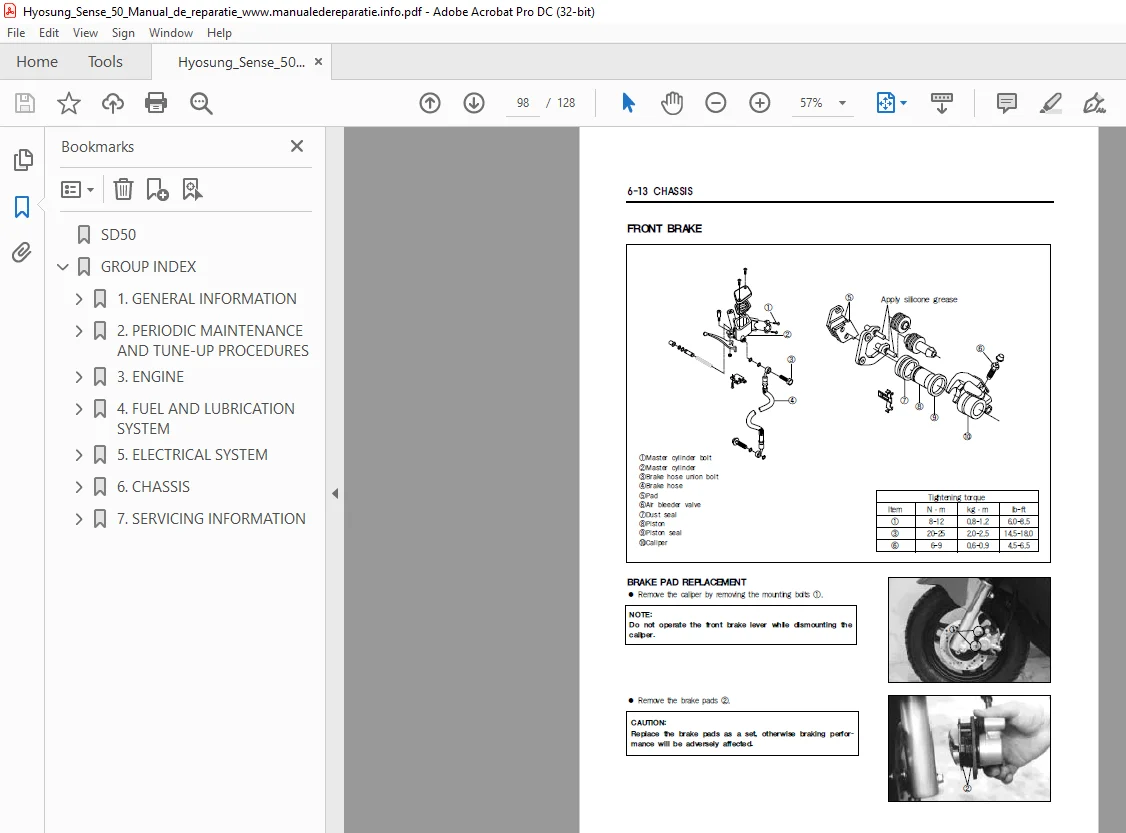
Task: Select the Hand pan tool
Action: coord(671,103)
